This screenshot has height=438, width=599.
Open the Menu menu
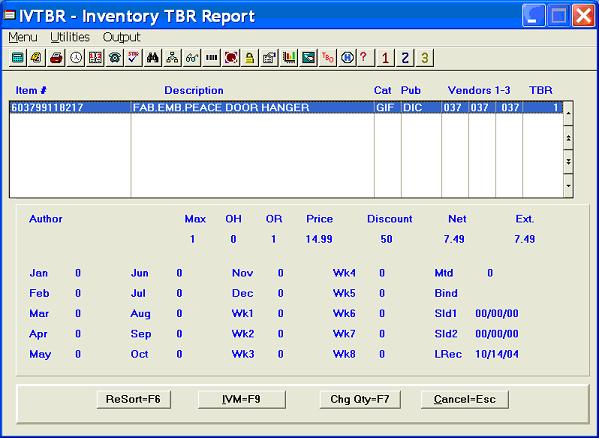[x=23, y=37]
